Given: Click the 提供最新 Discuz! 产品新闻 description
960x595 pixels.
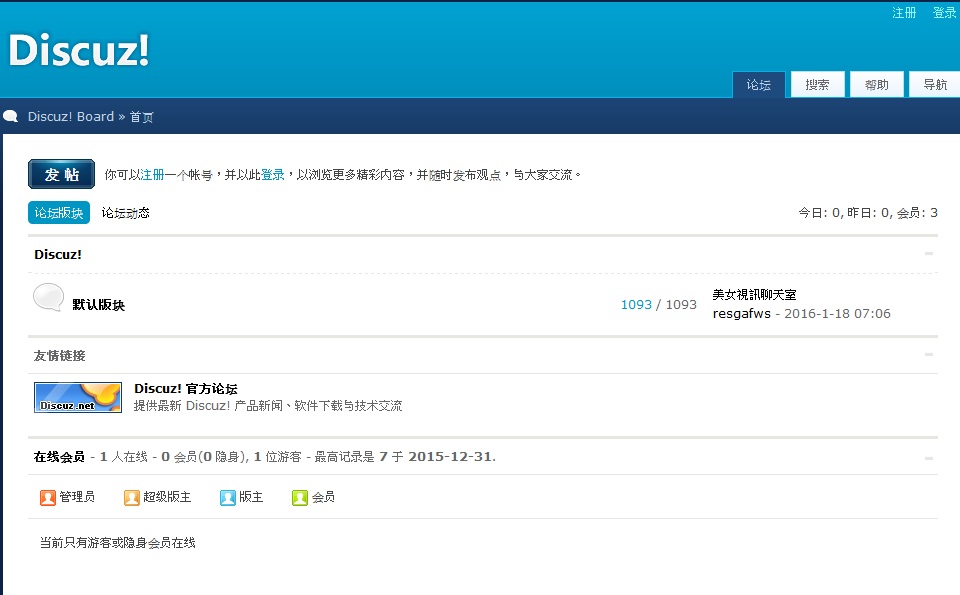Looking at the screenshot, I should (x=268, y=405).
